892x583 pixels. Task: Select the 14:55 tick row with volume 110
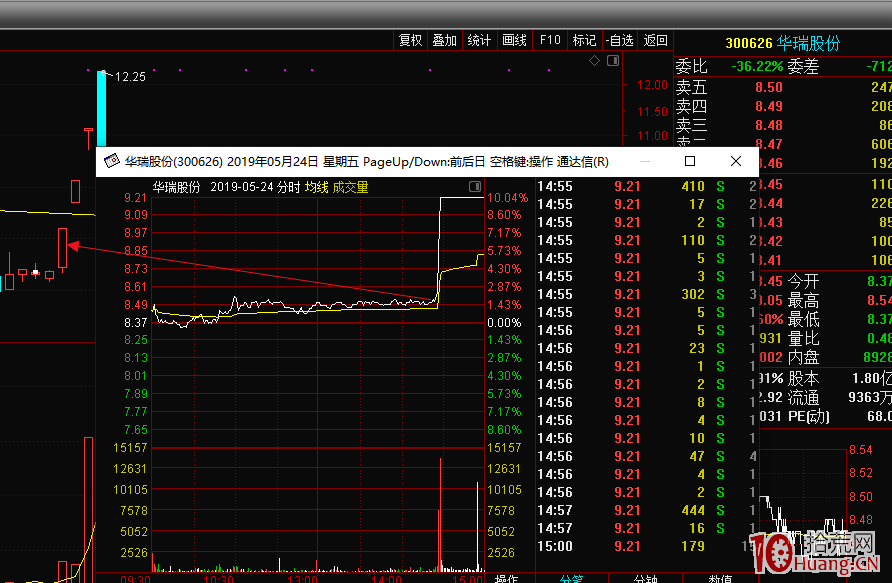tap(646, 240)
